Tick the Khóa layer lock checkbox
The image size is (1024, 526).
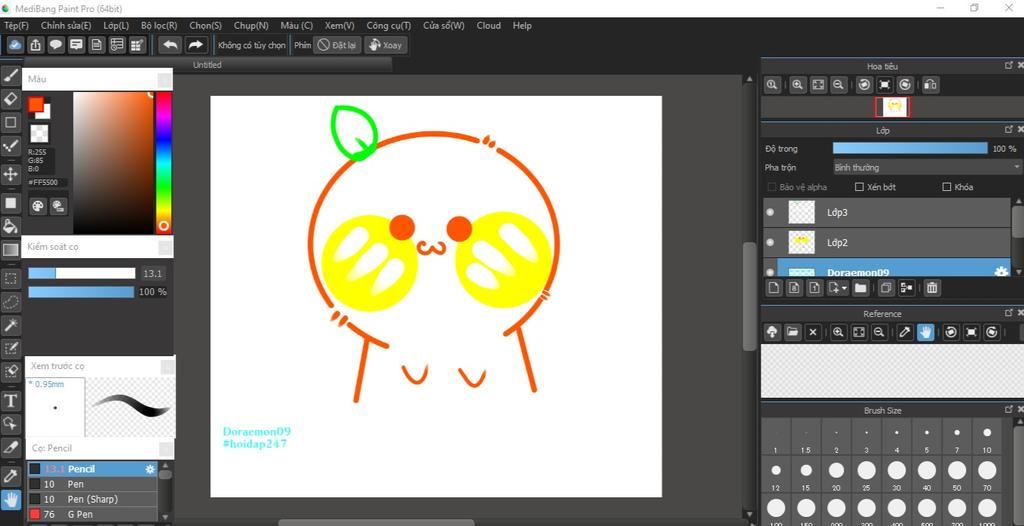(946, 187)
